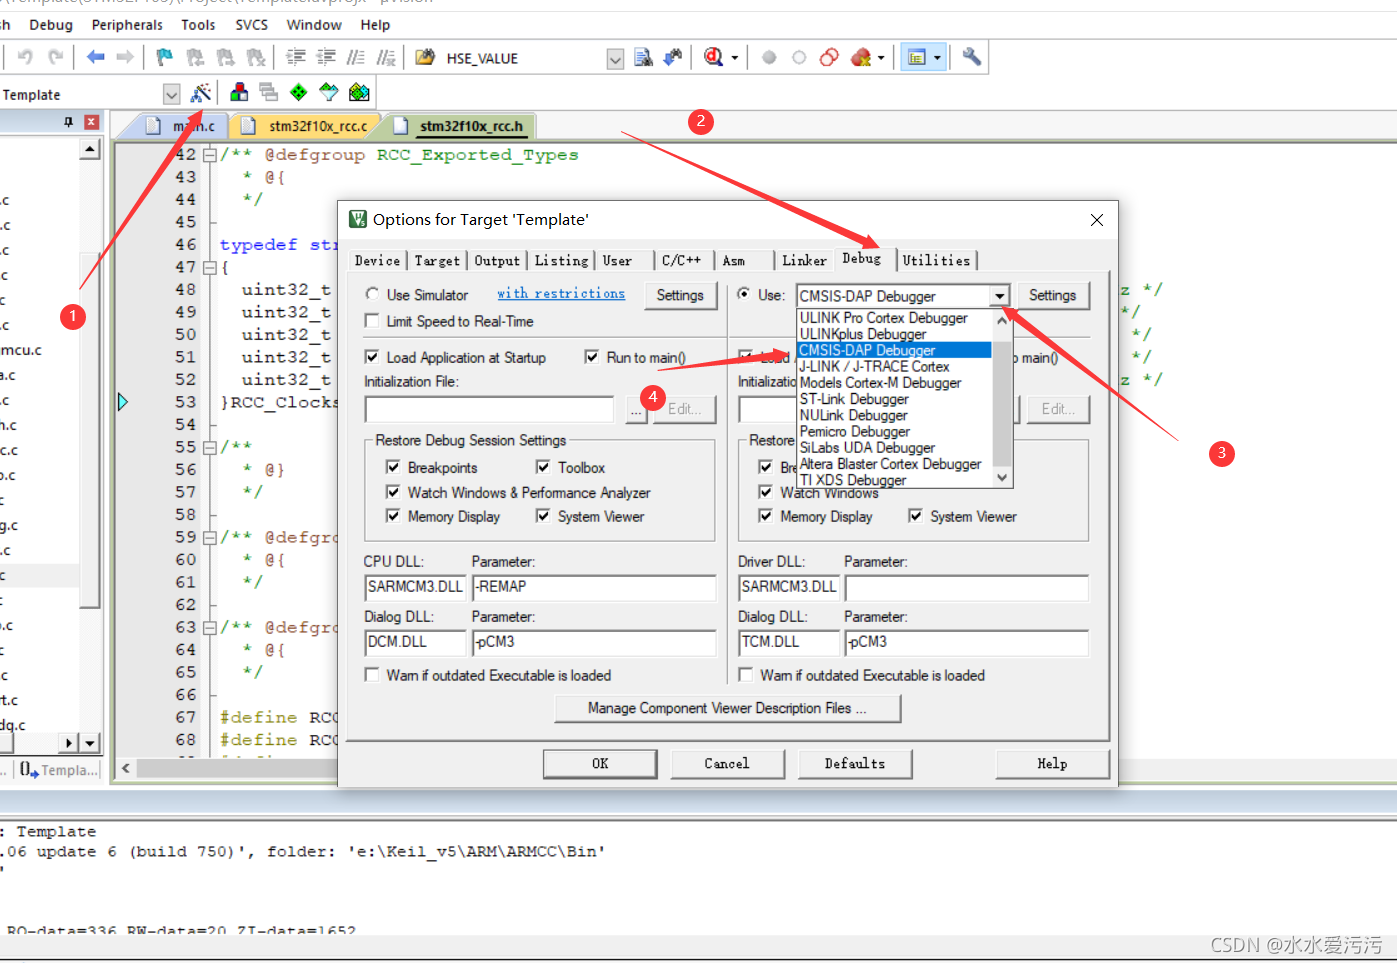Switch to the C/C++ tab
Screen dimensions: 1397x963
pyautogui.click(x=682, y=260)
